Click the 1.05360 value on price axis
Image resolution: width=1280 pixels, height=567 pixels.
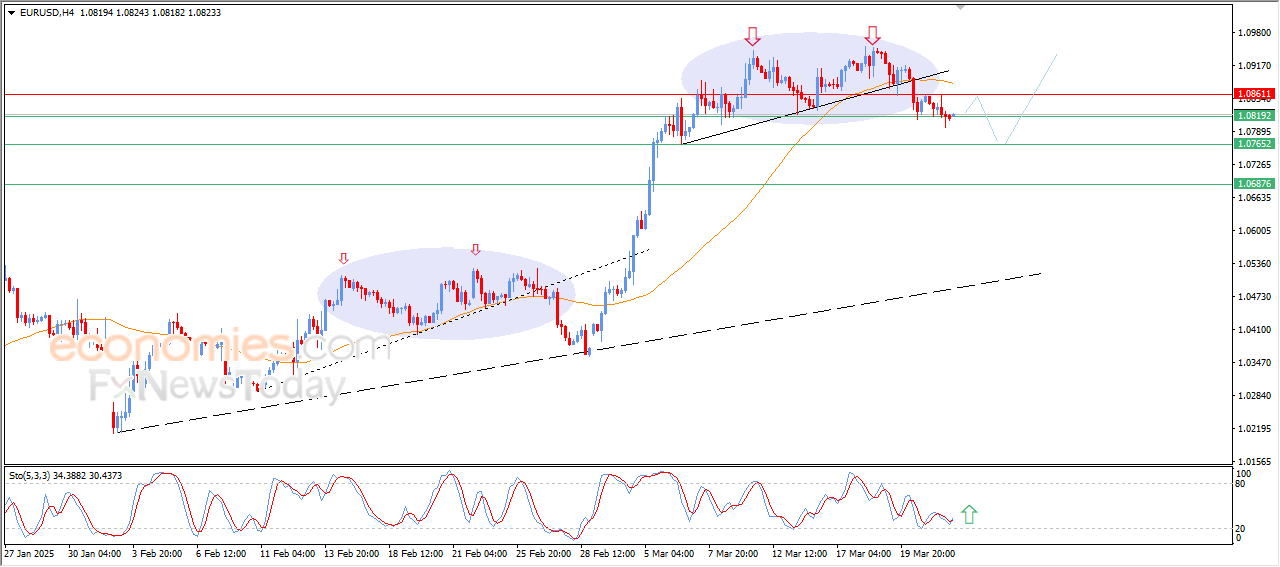click(1256, 264)
